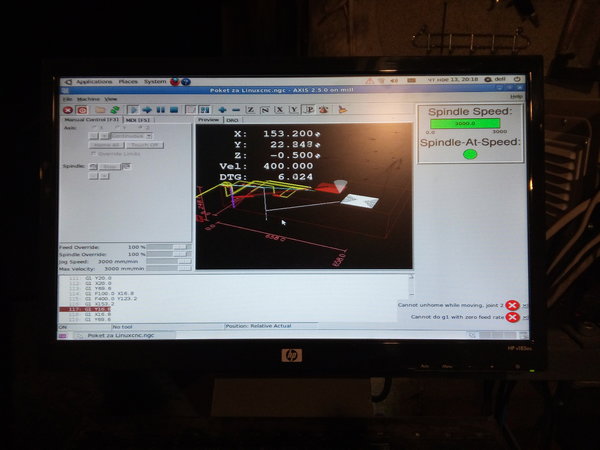Decrease spindle speed with minus button

coord(93,176)
